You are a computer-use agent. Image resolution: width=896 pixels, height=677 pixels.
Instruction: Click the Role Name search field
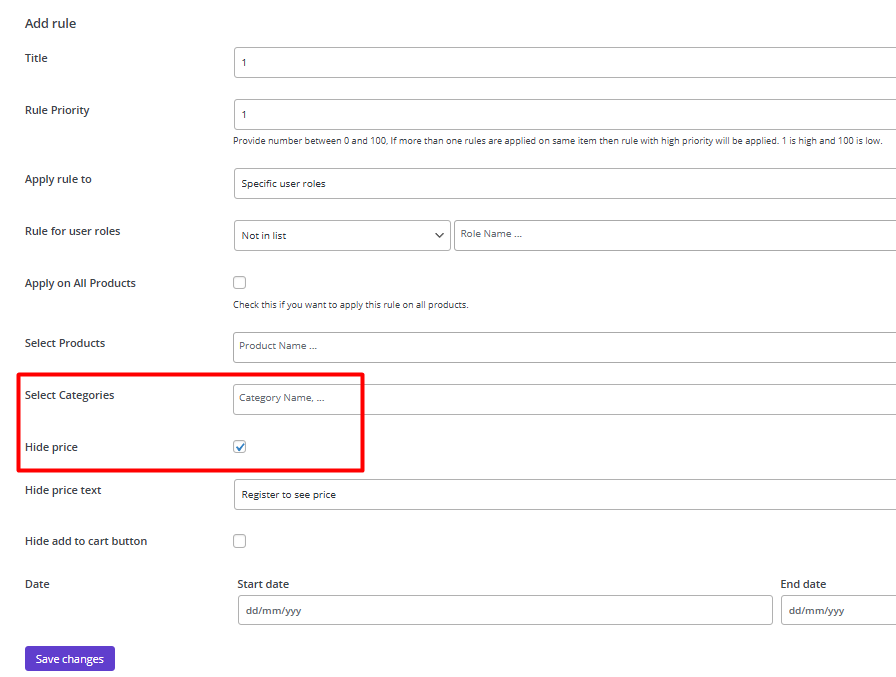[x=675, y=235]
